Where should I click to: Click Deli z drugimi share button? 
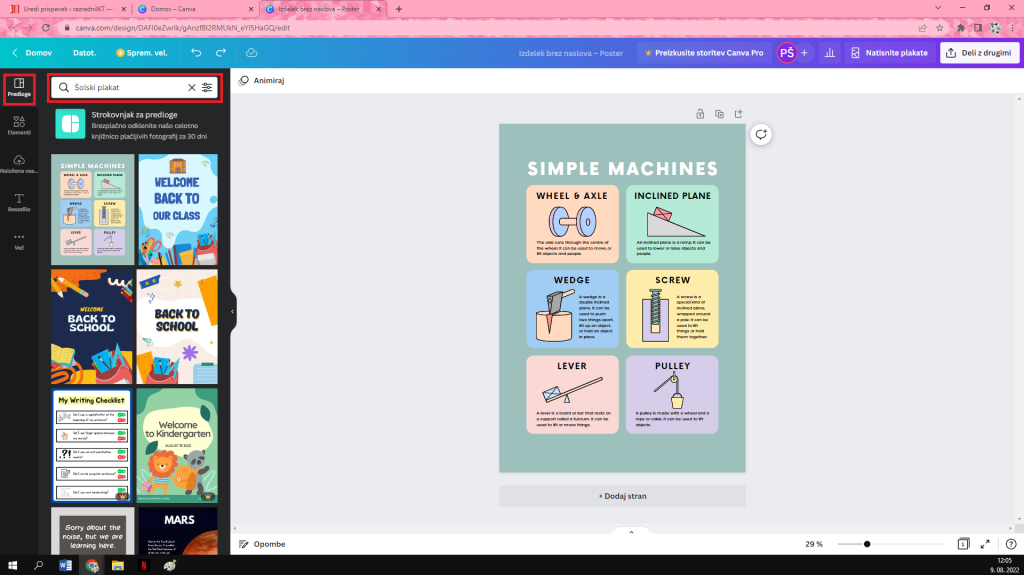click(x=979, y=53)
